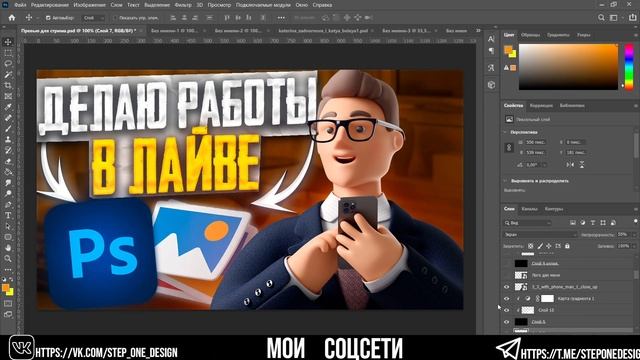Image resolution: width=640 pixels, height=360 pixels.
Task: Select the Healing Brush tool
Action: click(8, 118)
